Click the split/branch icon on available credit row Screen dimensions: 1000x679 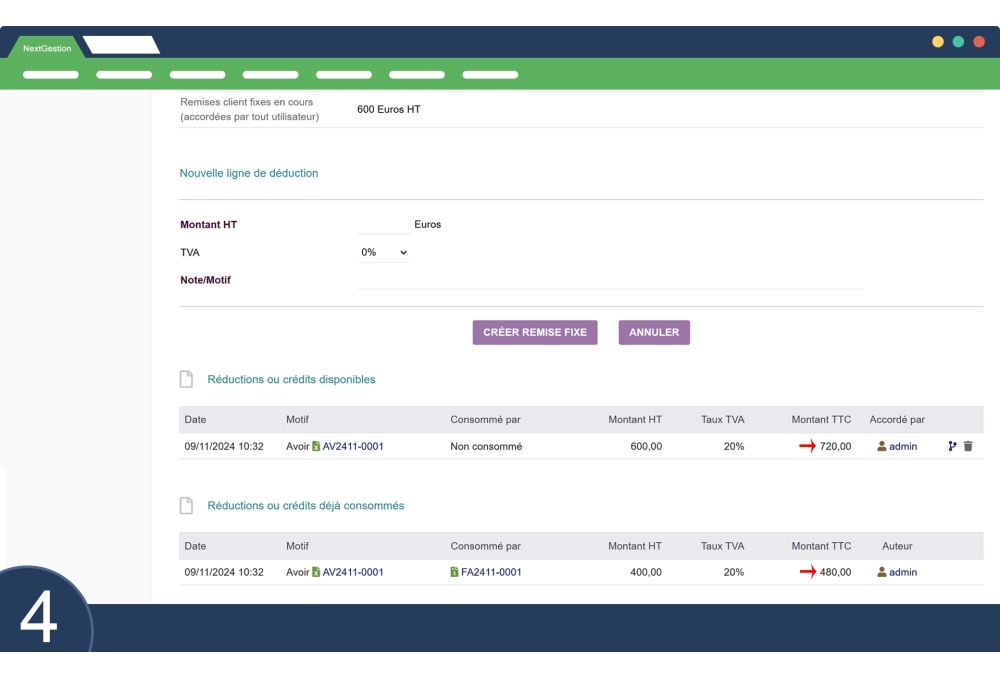(952, 446)
